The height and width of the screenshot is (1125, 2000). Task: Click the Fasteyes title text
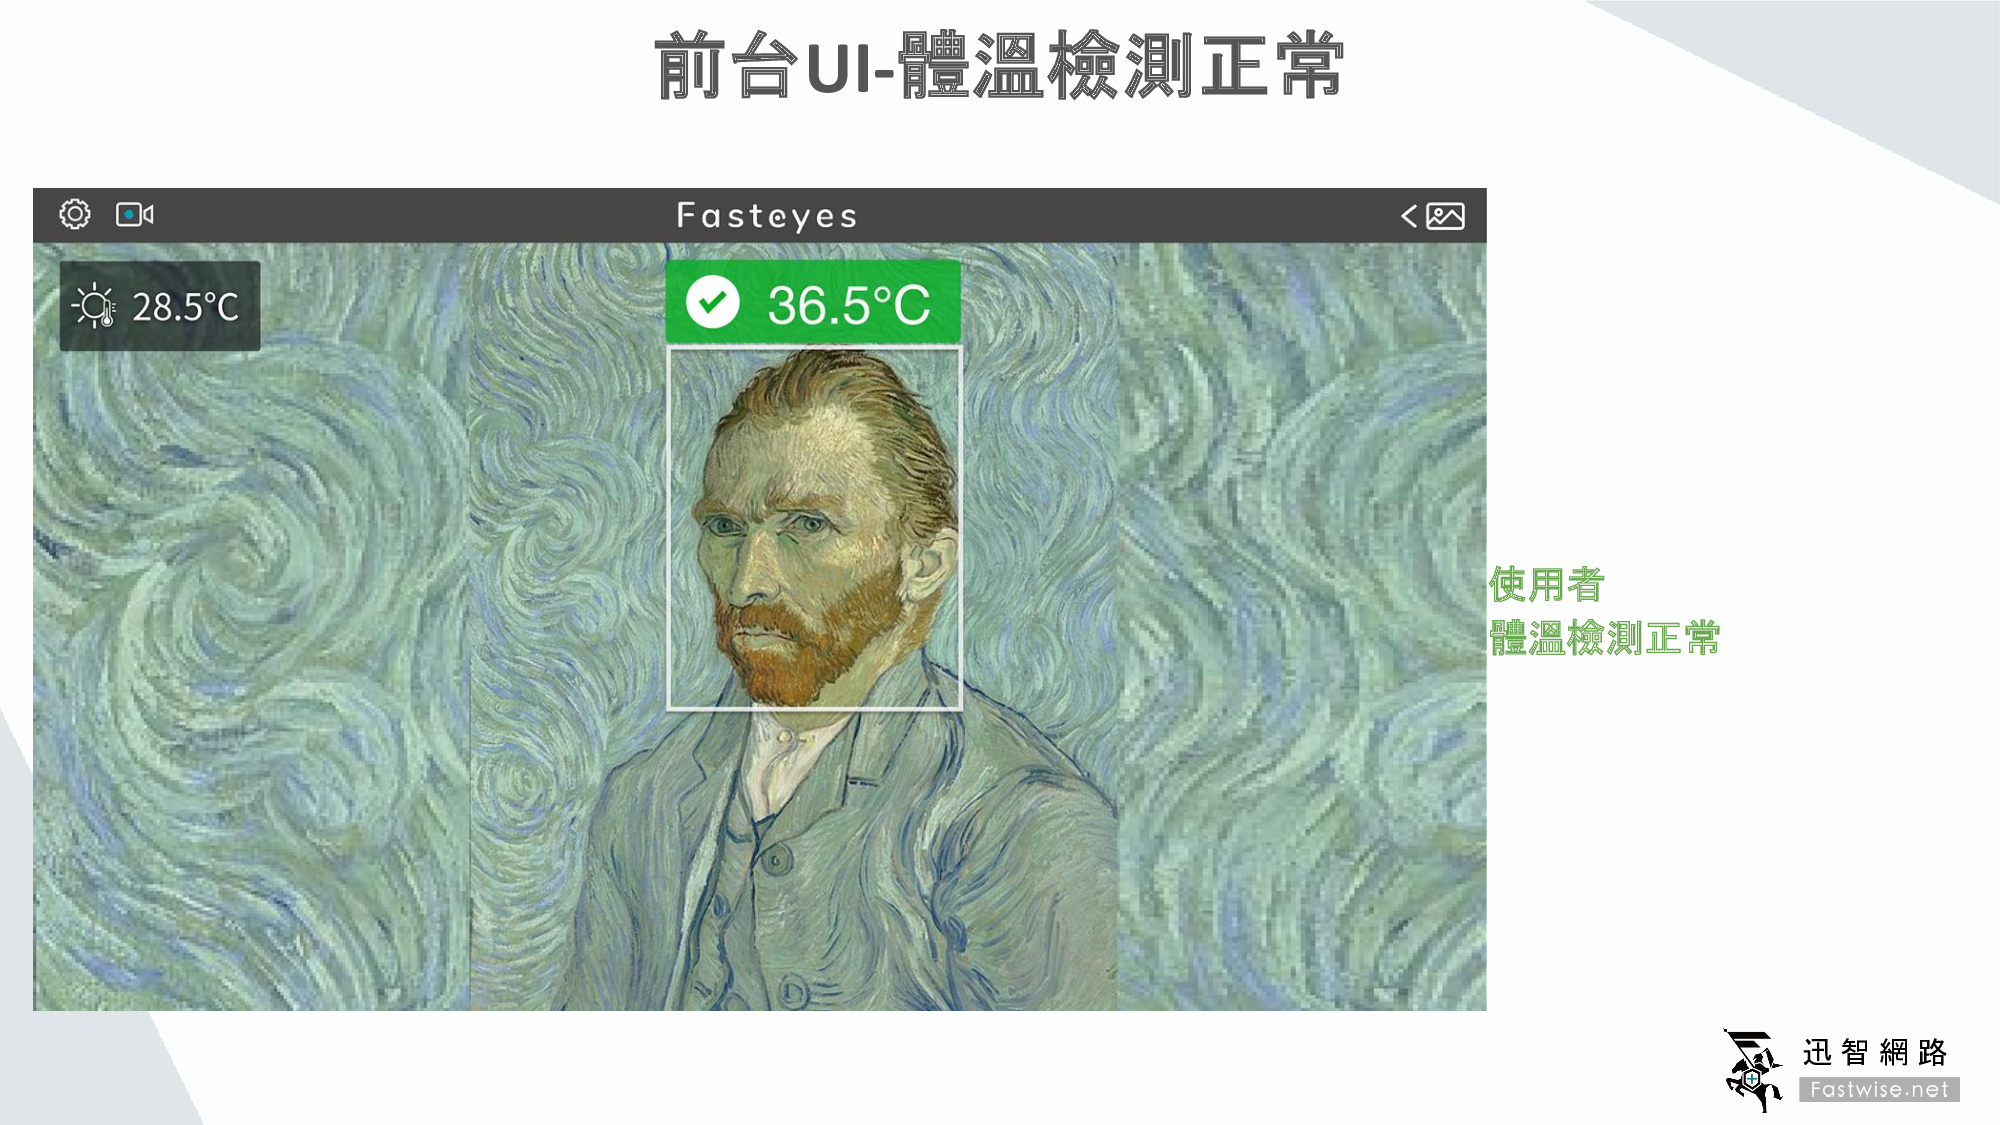coord(767,216)
